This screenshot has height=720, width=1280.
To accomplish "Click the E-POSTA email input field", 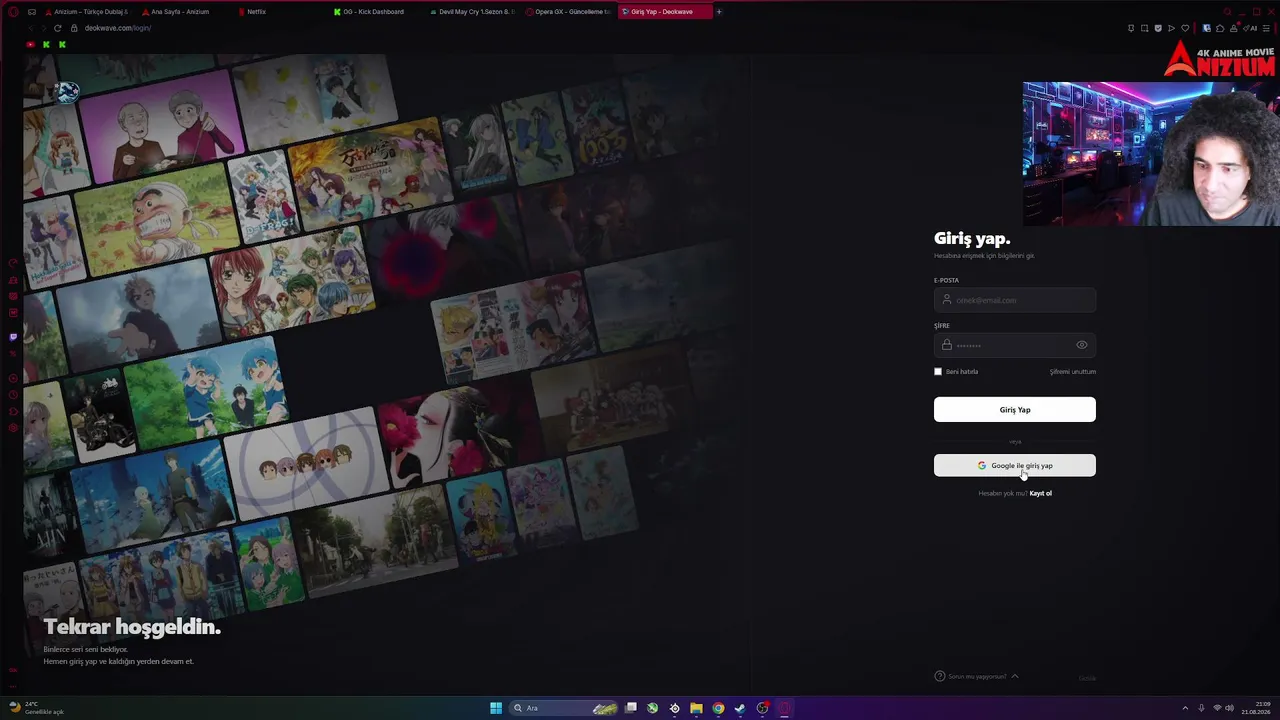I will coord(1015,300).
